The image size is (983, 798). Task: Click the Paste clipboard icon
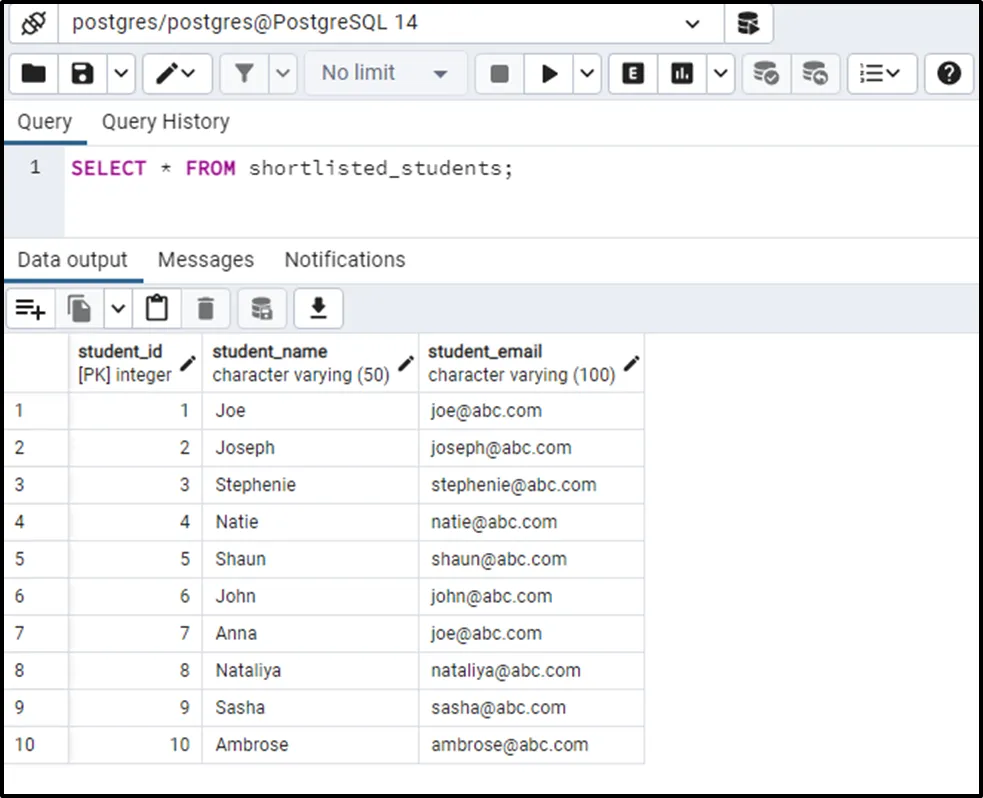[x=157, y=309]
